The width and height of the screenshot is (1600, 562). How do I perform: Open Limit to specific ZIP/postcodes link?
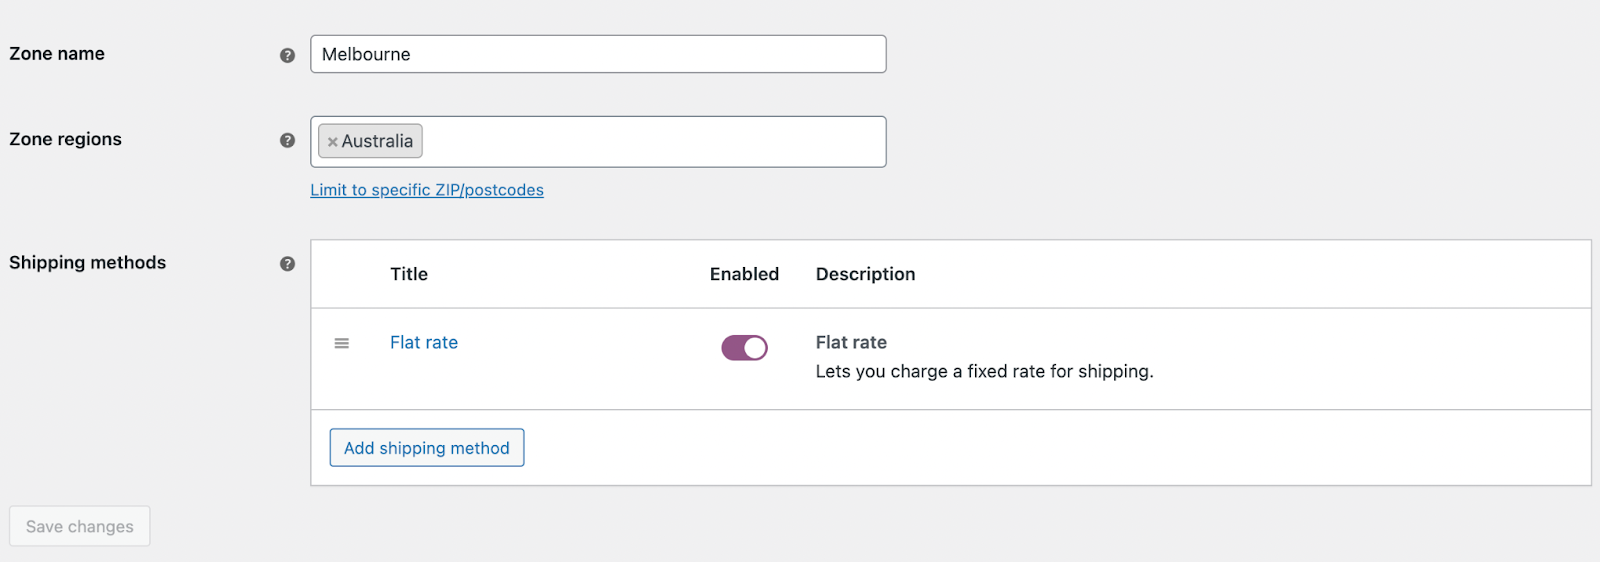coord(427,190)
